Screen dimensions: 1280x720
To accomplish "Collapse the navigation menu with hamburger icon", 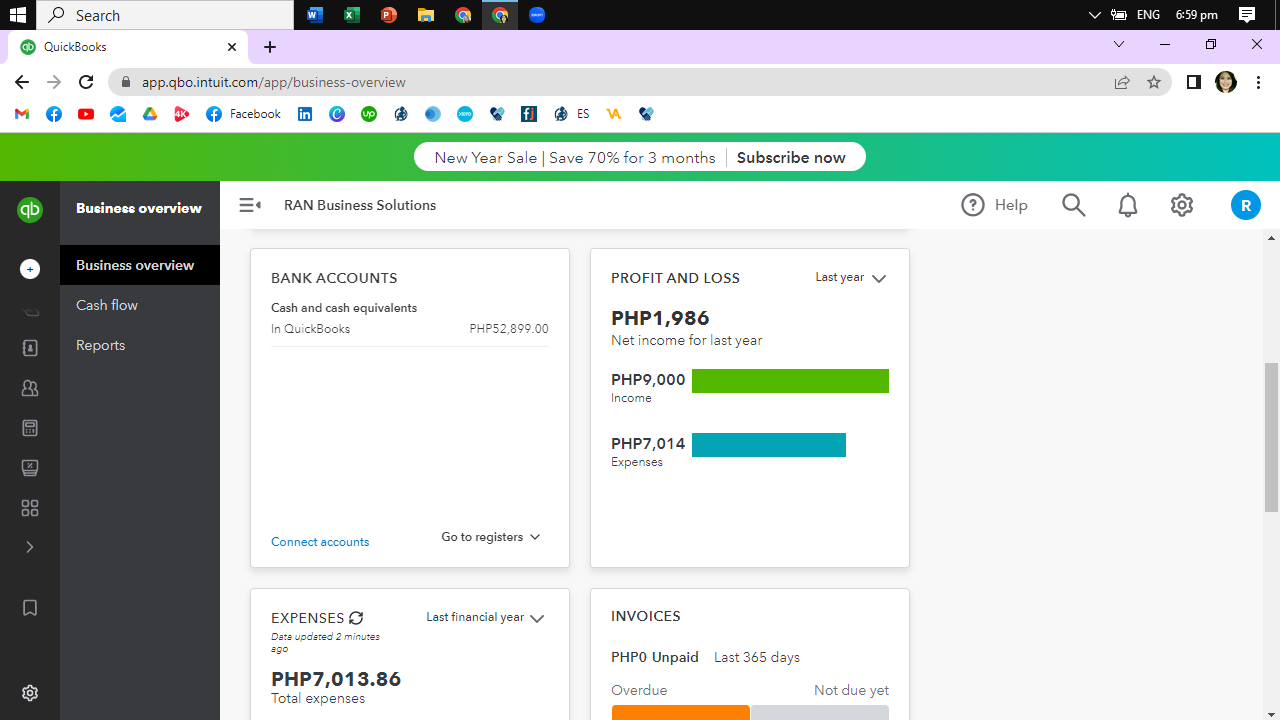I will [x=250, y=205].
